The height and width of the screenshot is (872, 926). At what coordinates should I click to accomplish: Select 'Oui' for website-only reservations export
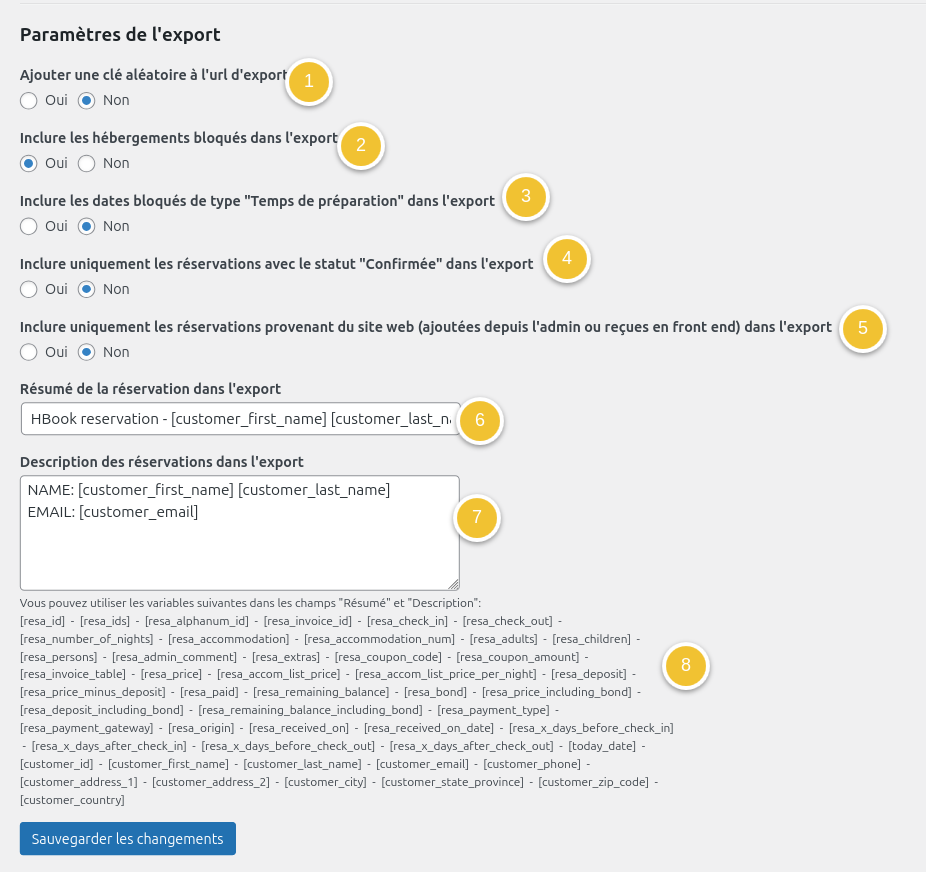[26, 352]
